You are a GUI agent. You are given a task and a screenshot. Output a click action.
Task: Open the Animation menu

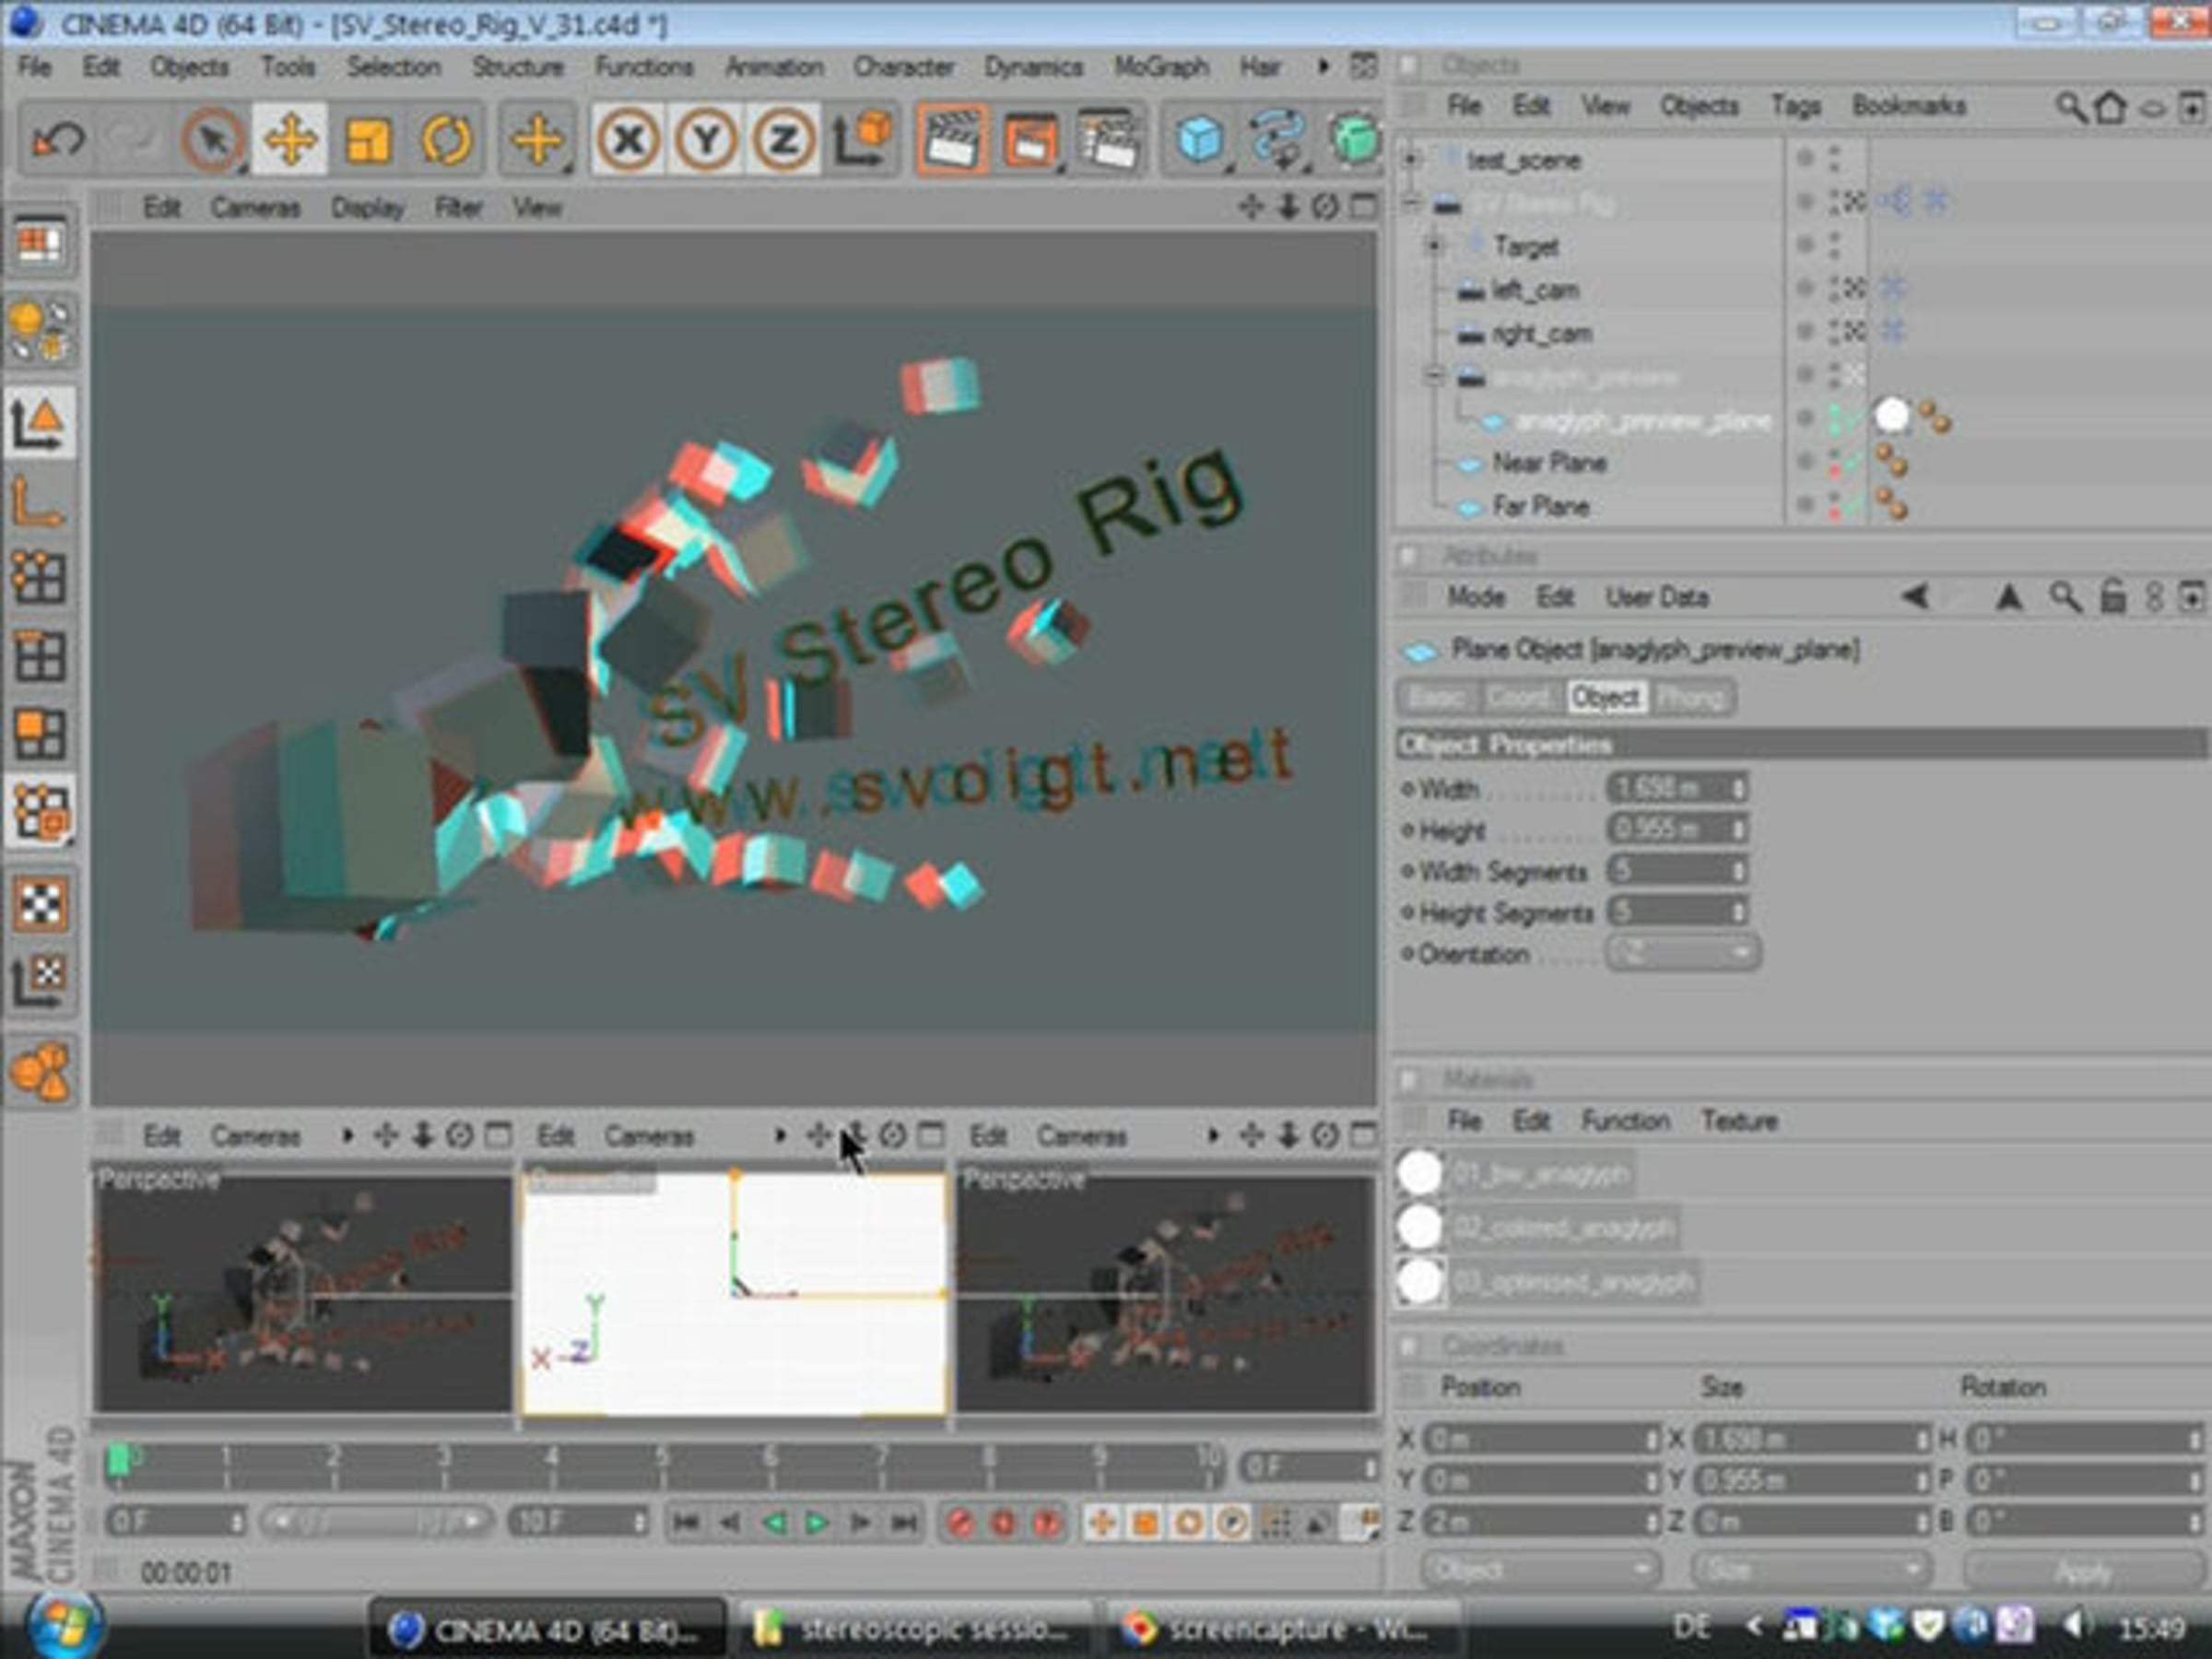coord(775,67)
